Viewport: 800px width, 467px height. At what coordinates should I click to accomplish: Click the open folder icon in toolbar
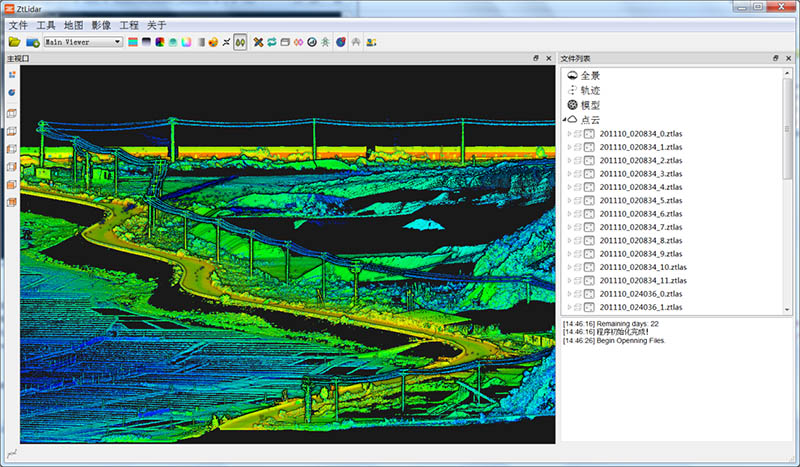[14, 42]
